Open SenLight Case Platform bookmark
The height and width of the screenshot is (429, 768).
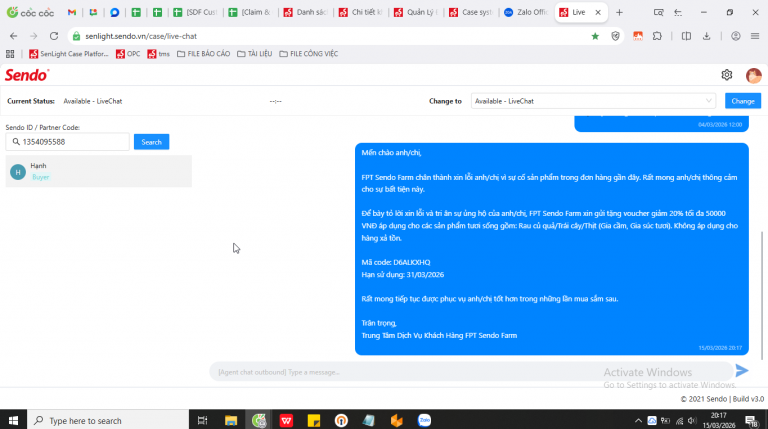pyautogui.click(x=69, y=54)
